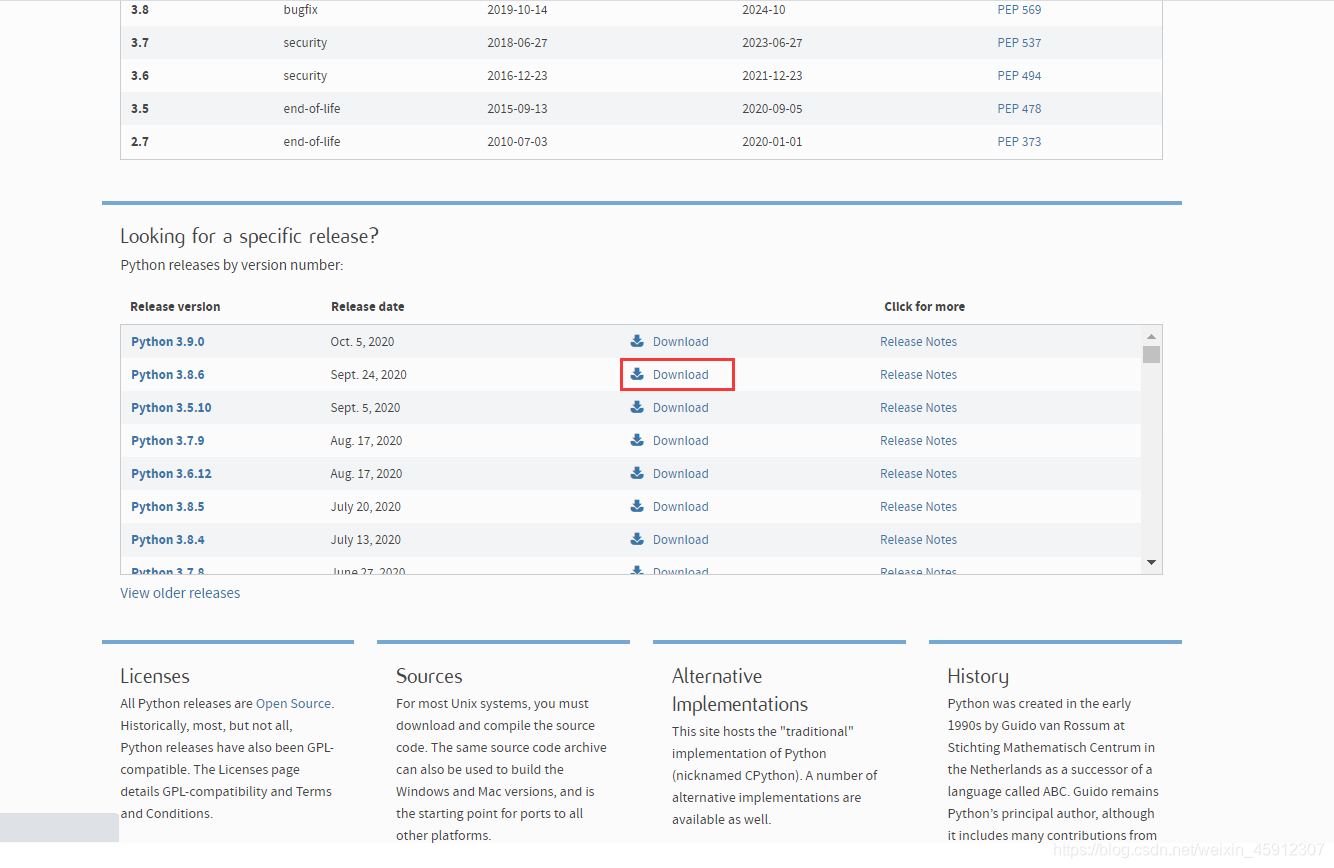The width and height of the screenshot is (1334, 868).
Task: Open the Download link for Python 3.8.6
Action: pos(680,375)
